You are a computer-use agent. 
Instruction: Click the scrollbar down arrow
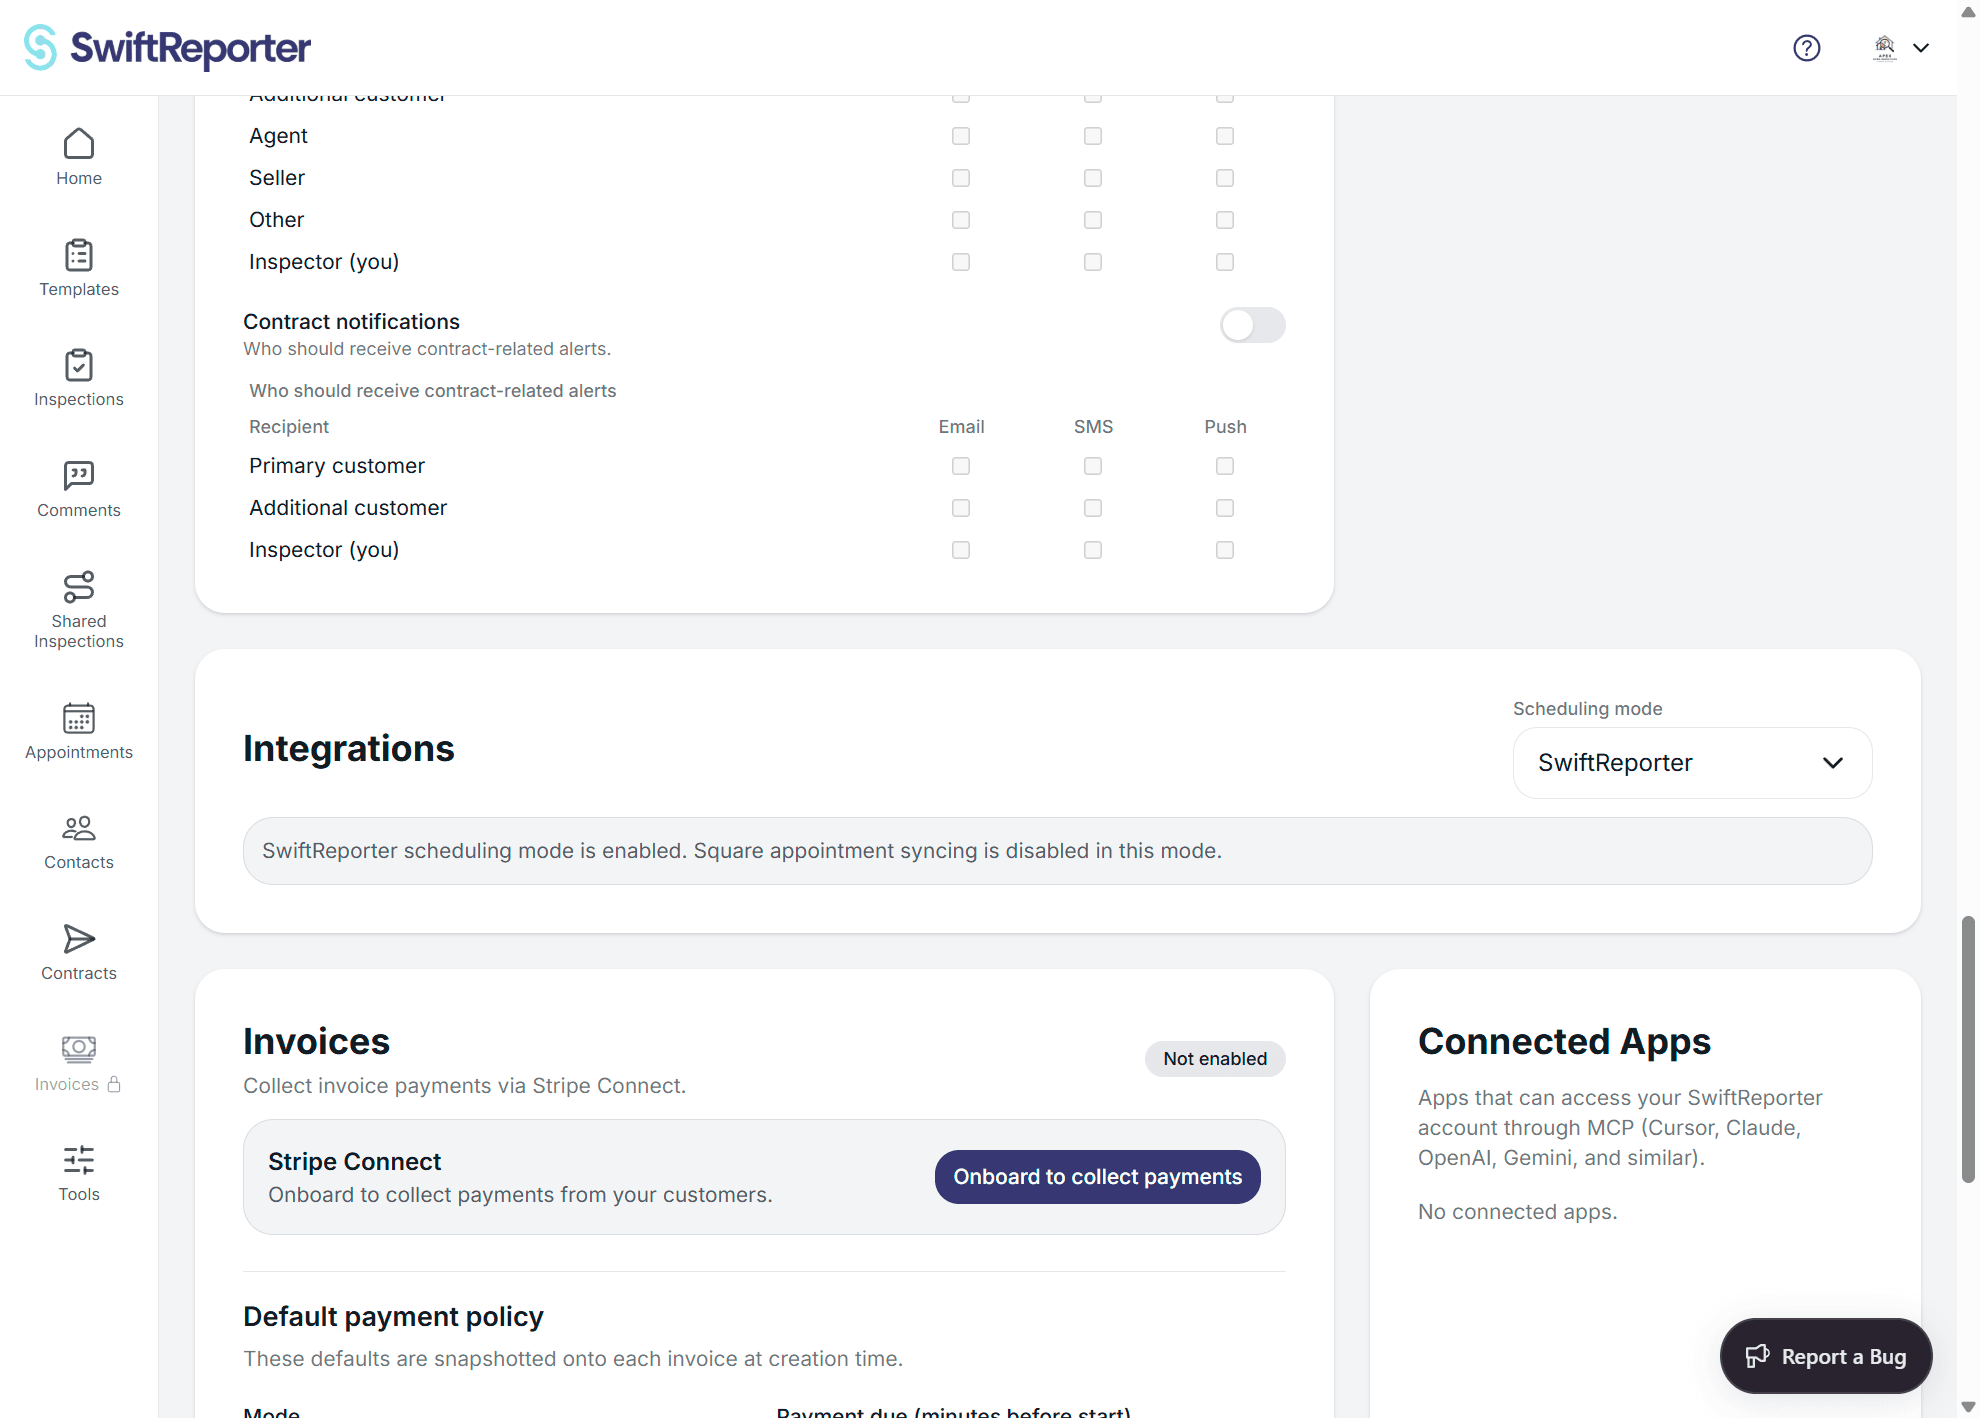(x=1968, y=1407)
